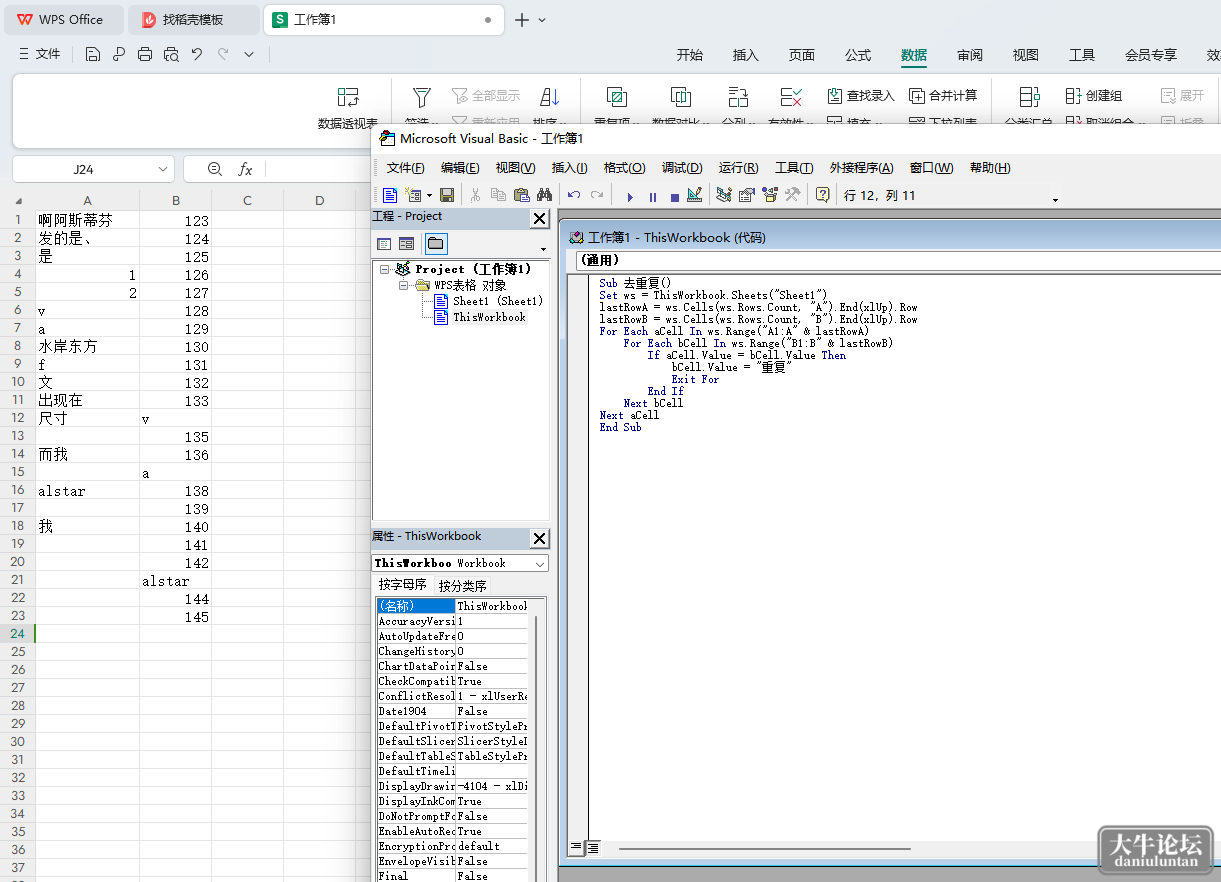Image resolution: width=1221 pixels, height=882 pixels.
Task: Click the 查找录入 button in ribbon
Action: tap(861, 96)
